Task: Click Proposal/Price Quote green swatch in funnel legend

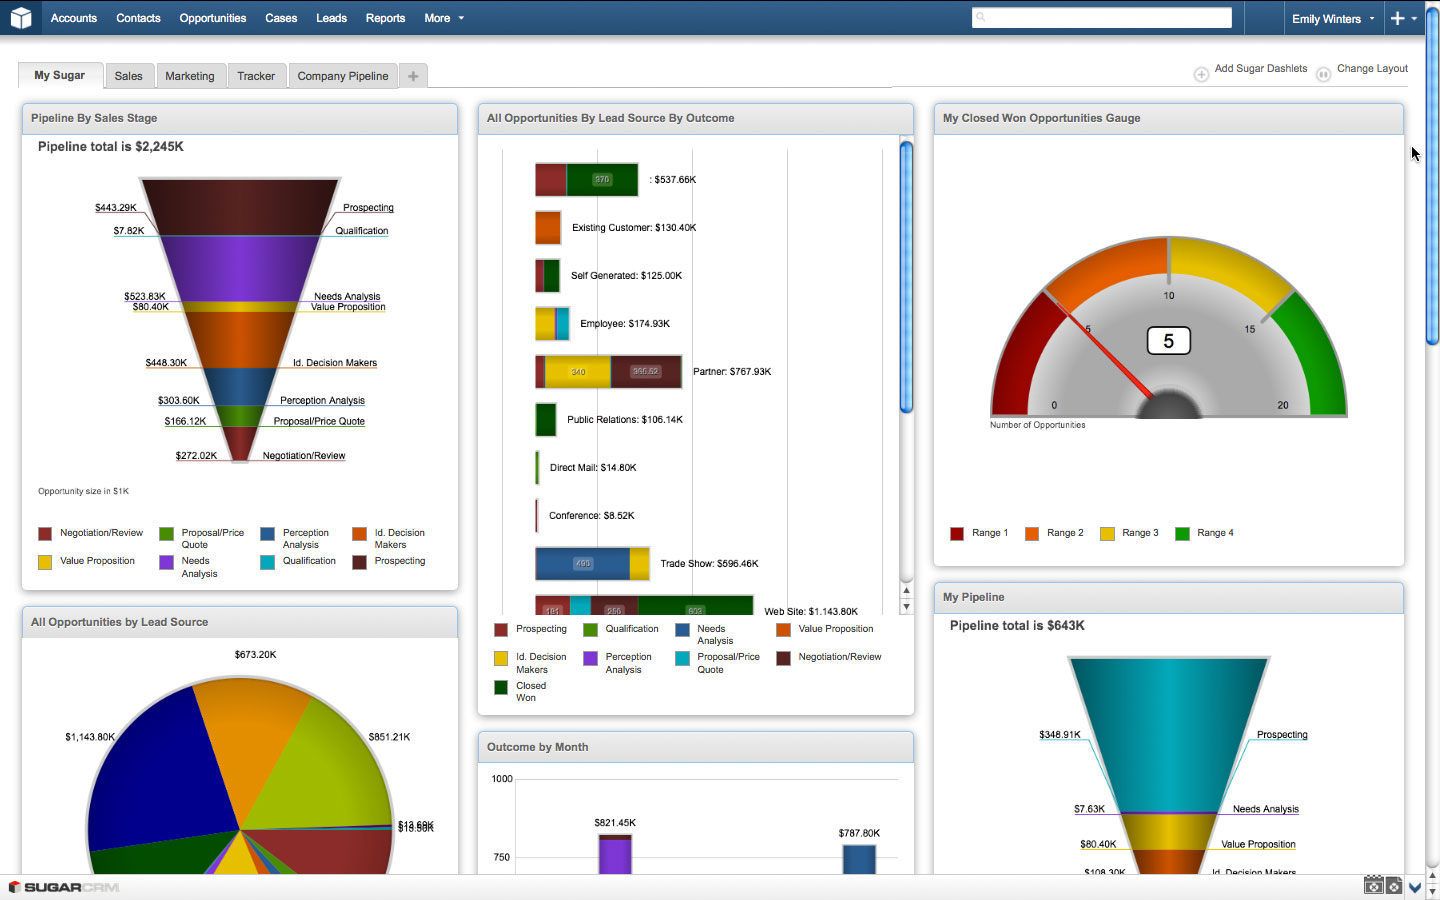Action: tap(166, 534)
